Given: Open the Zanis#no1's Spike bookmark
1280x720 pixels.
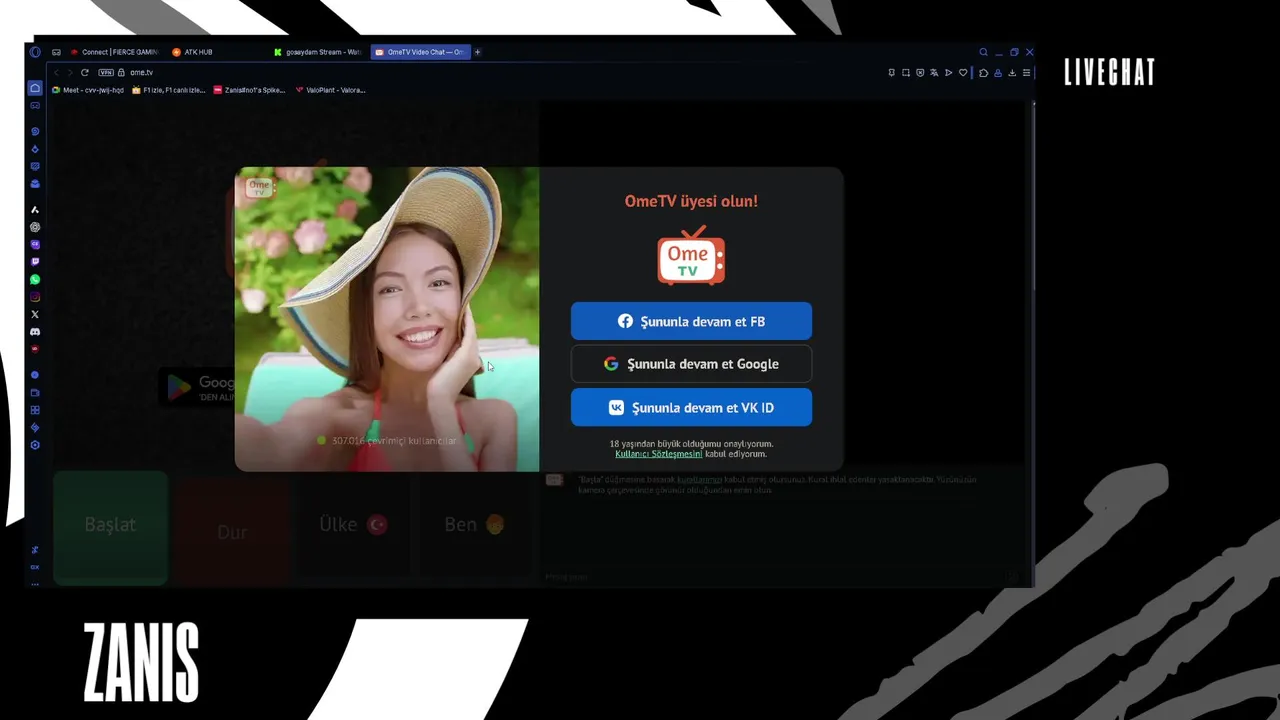Looking at the screenshot, I should (x=249, y=90).
